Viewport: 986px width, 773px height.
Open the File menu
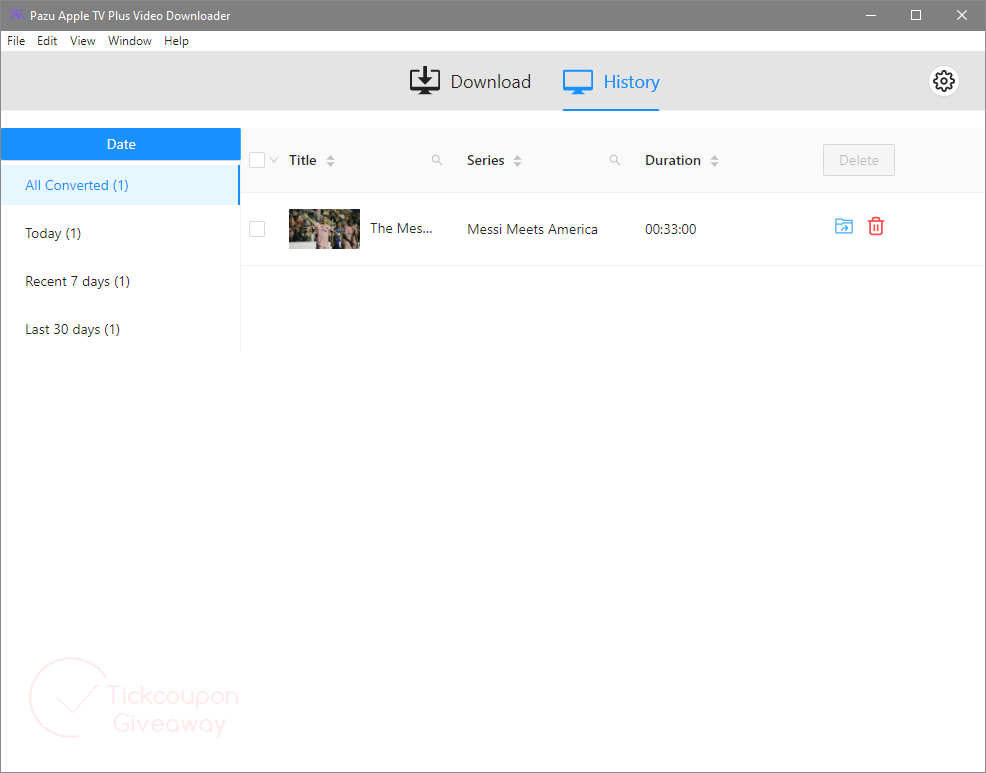16,41
